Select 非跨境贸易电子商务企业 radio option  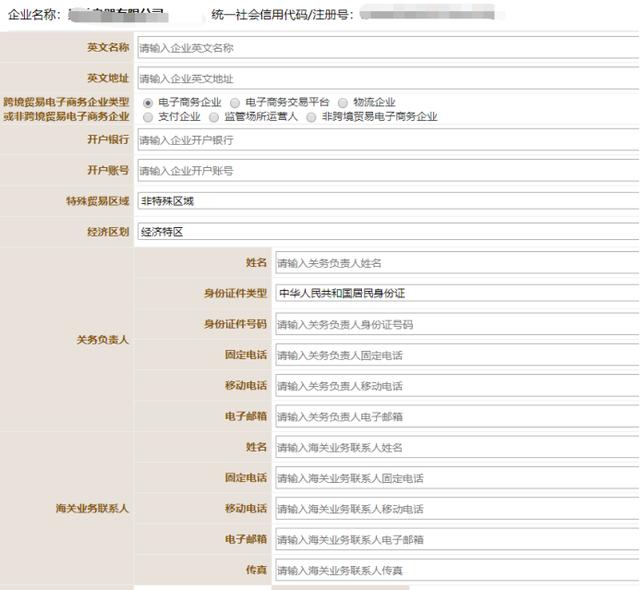point(311,118)
